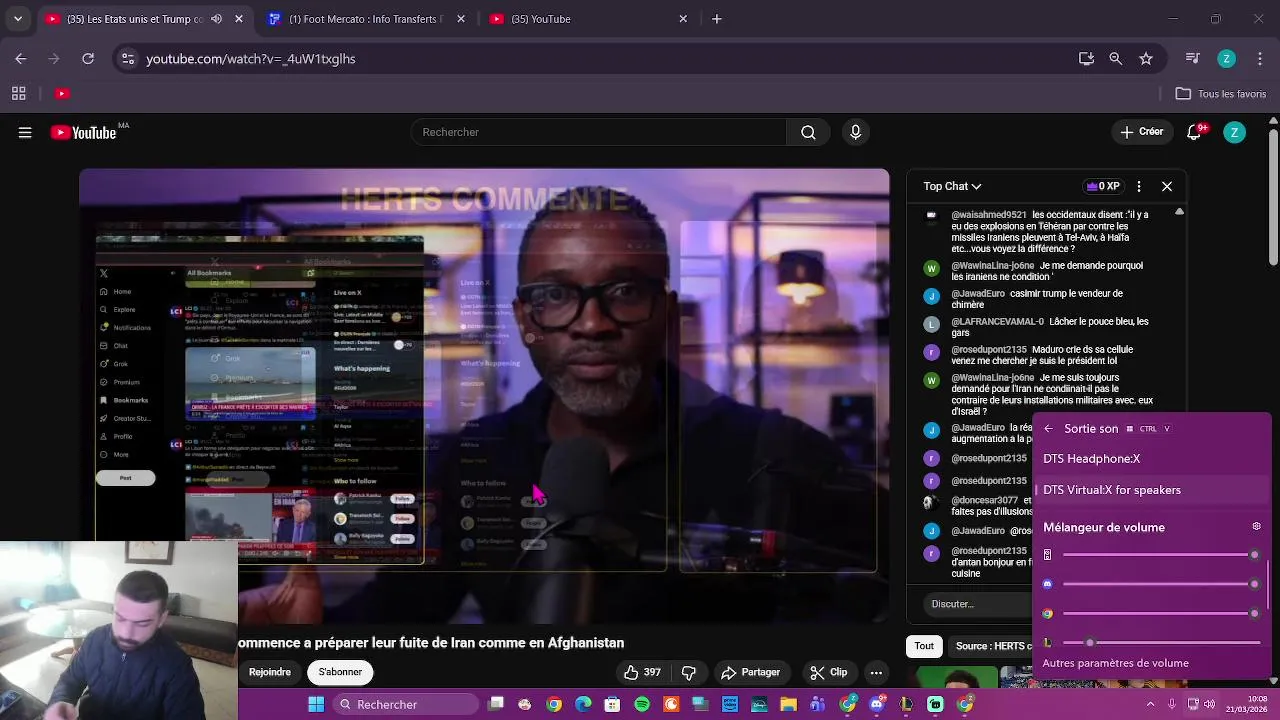Click the Chrome address bar URL
The image size is (1280, 720).
click(251, 59)
